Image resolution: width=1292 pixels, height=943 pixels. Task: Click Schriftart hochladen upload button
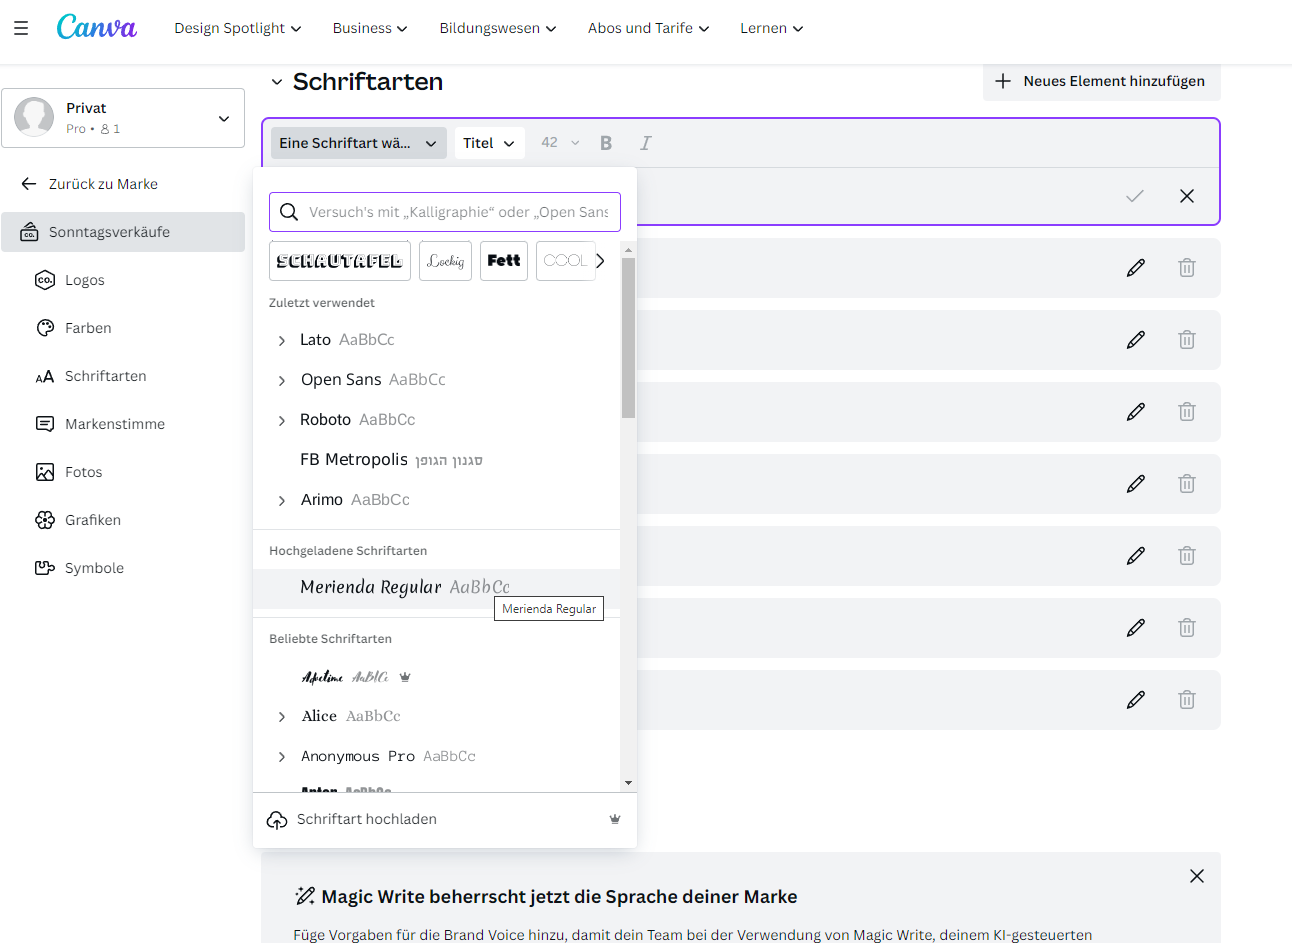(x=366, y=819)
